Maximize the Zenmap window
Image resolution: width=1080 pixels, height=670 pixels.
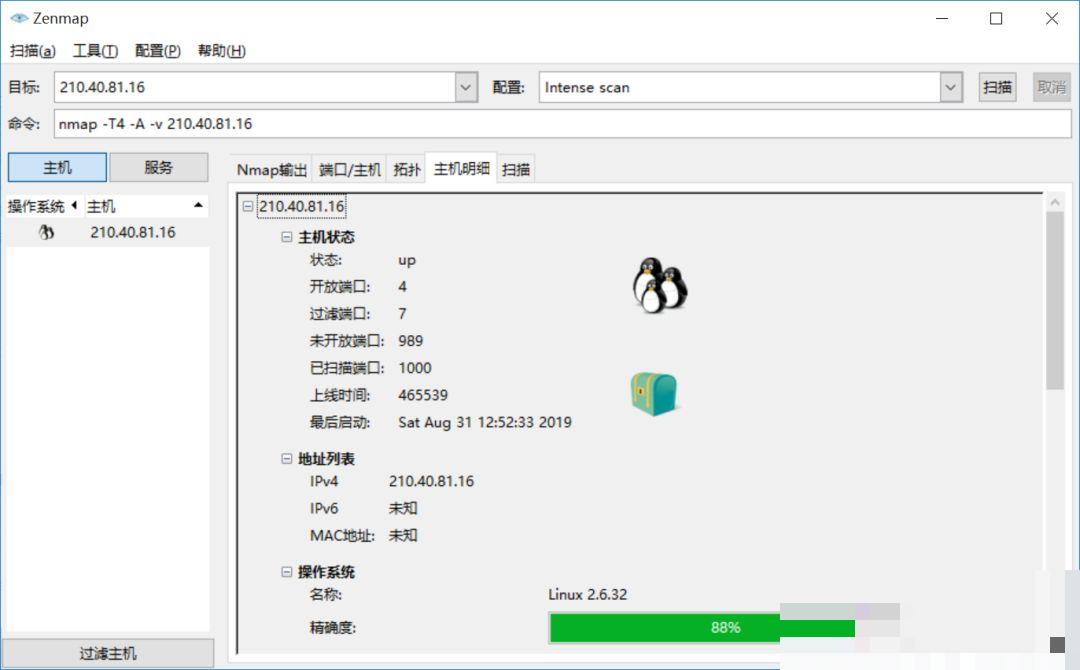point(996,19)
